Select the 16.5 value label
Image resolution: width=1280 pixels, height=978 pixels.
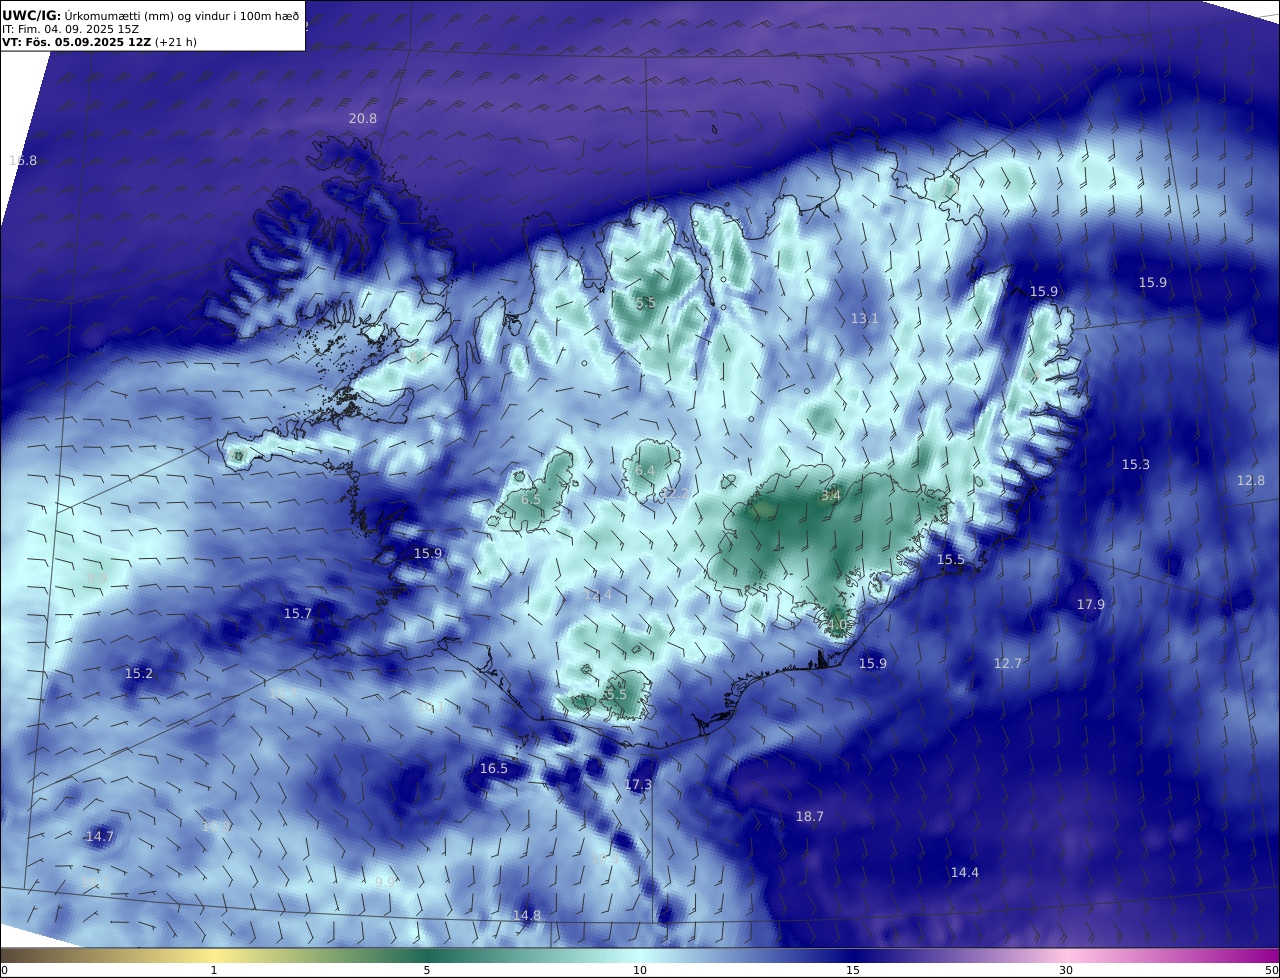tap(494, 768)
